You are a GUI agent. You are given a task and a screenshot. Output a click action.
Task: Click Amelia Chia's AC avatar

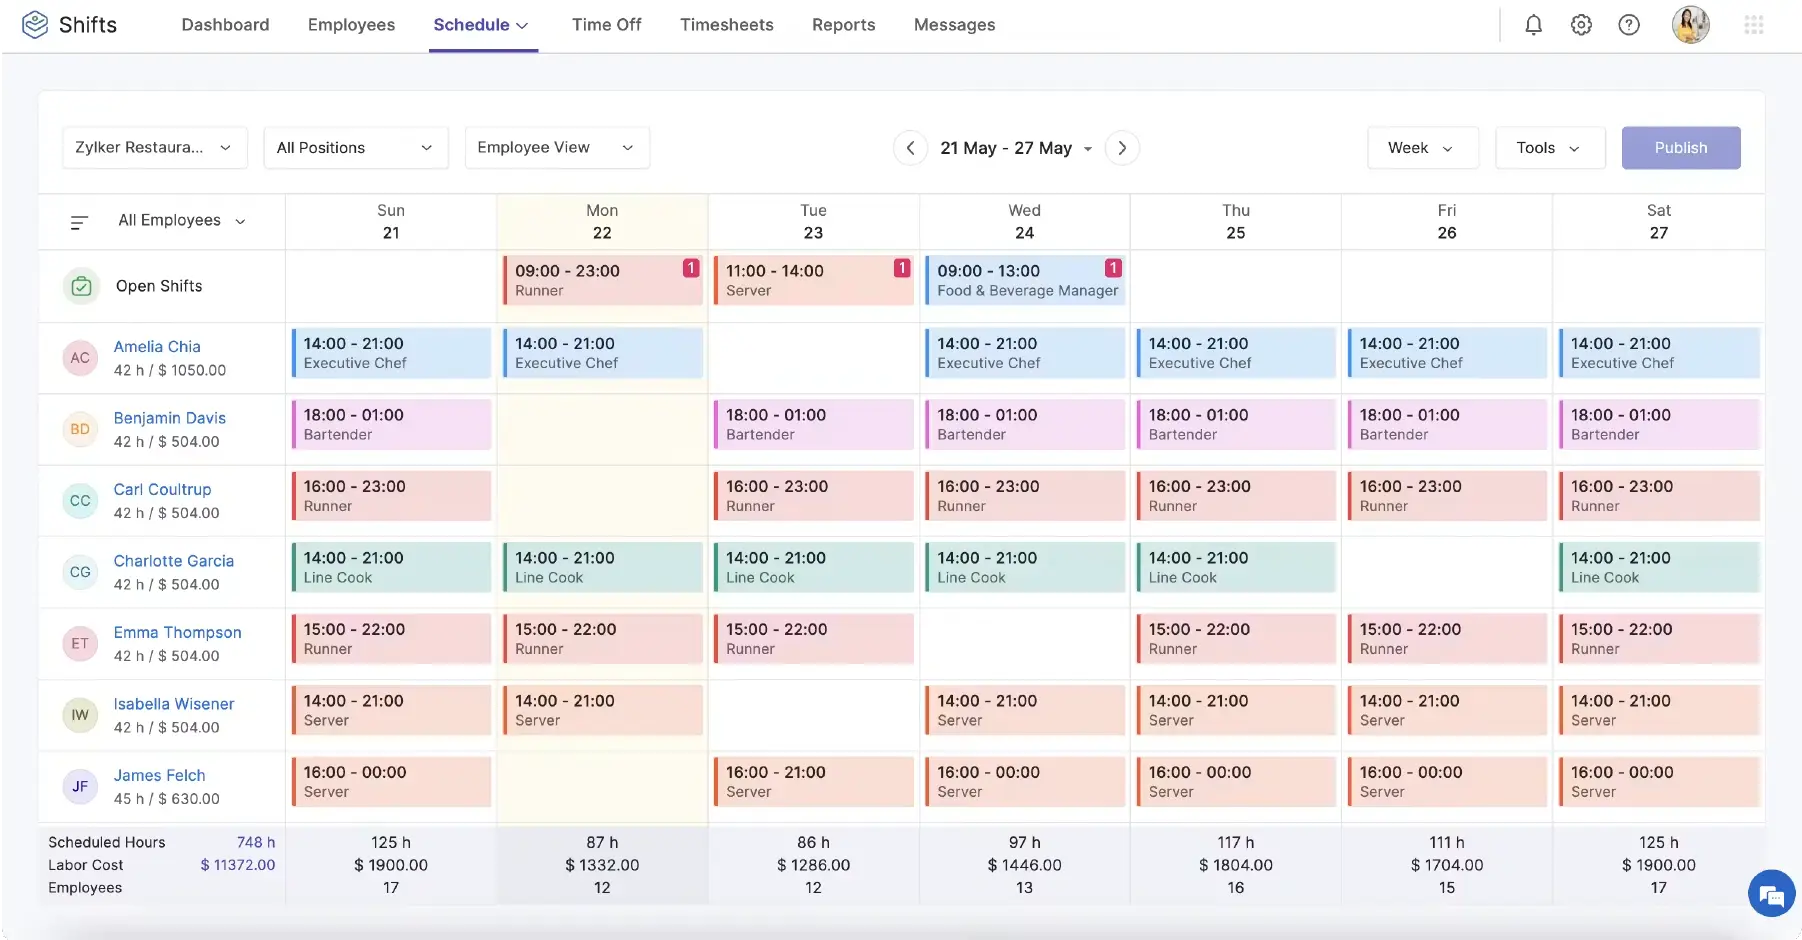click(x=80, y=358)
